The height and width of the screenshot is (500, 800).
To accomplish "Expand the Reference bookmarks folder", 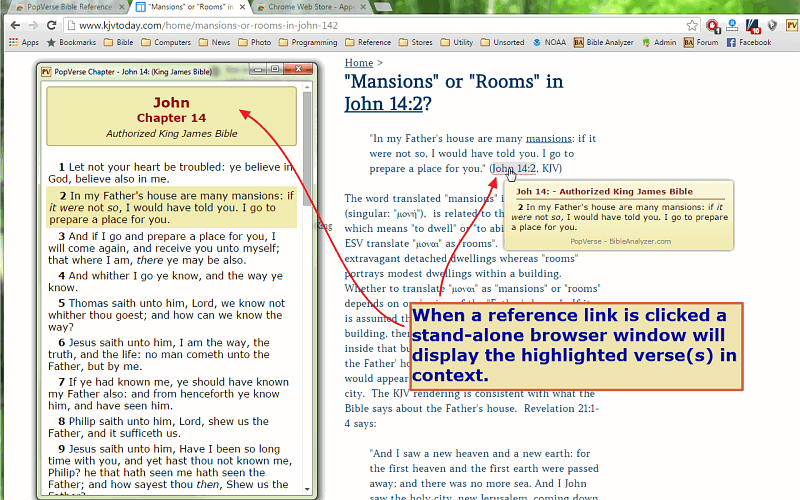I will (x=368, y=43).
